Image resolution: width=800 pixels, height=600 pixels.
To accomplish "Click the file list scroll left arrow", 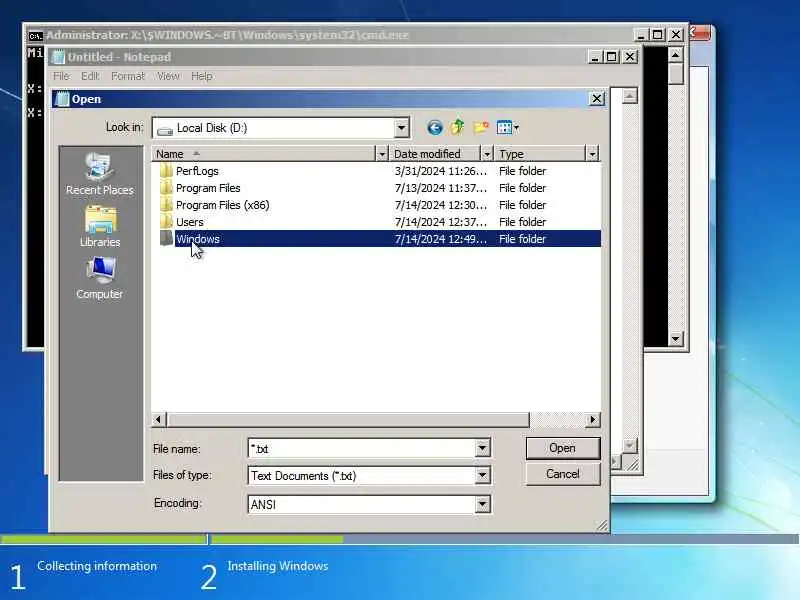I will (159, 419).
